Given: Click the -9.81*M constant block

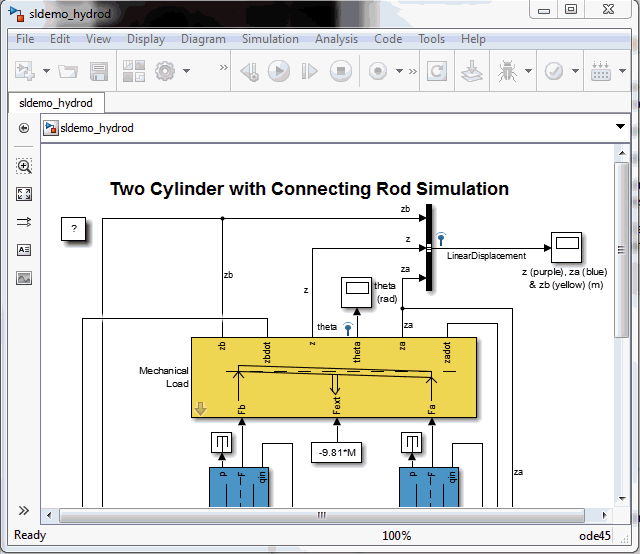Looking at the screenshot, I should (337, 453).
